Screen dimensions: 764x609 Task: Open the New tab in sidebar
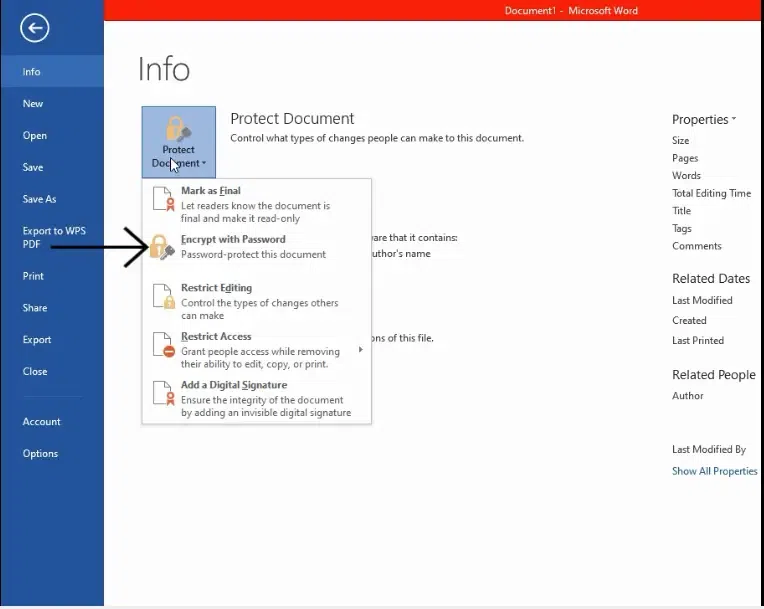[52, 104]
